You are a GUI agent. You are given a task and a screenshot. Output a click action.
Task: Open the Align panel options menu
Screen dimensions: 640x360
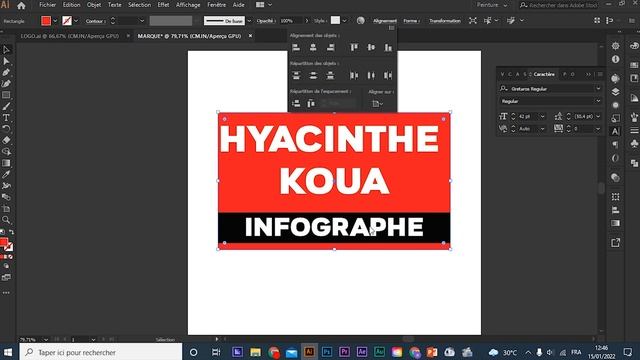click(x=391, y=28)
